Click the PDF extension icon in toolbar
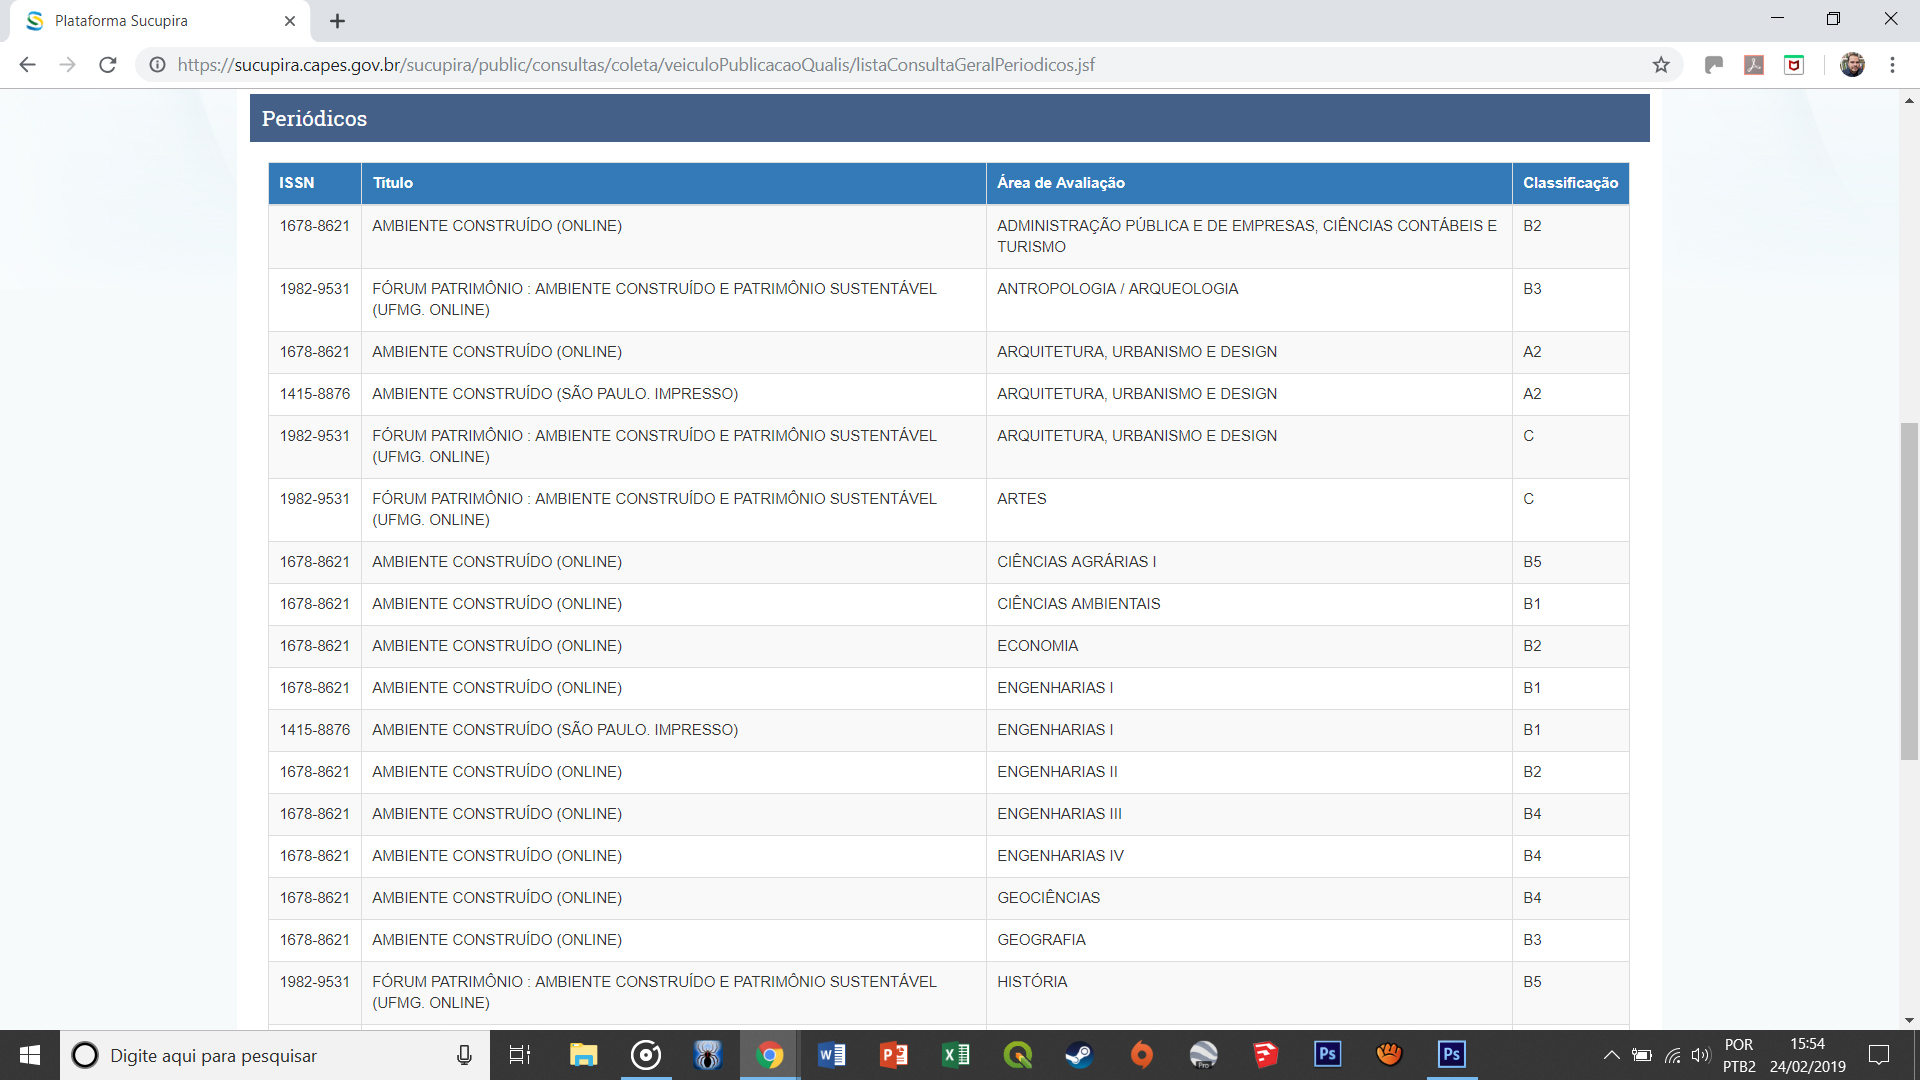Image resolution: width=1920 pixels, height=1080 pixels. (1754, 65)
